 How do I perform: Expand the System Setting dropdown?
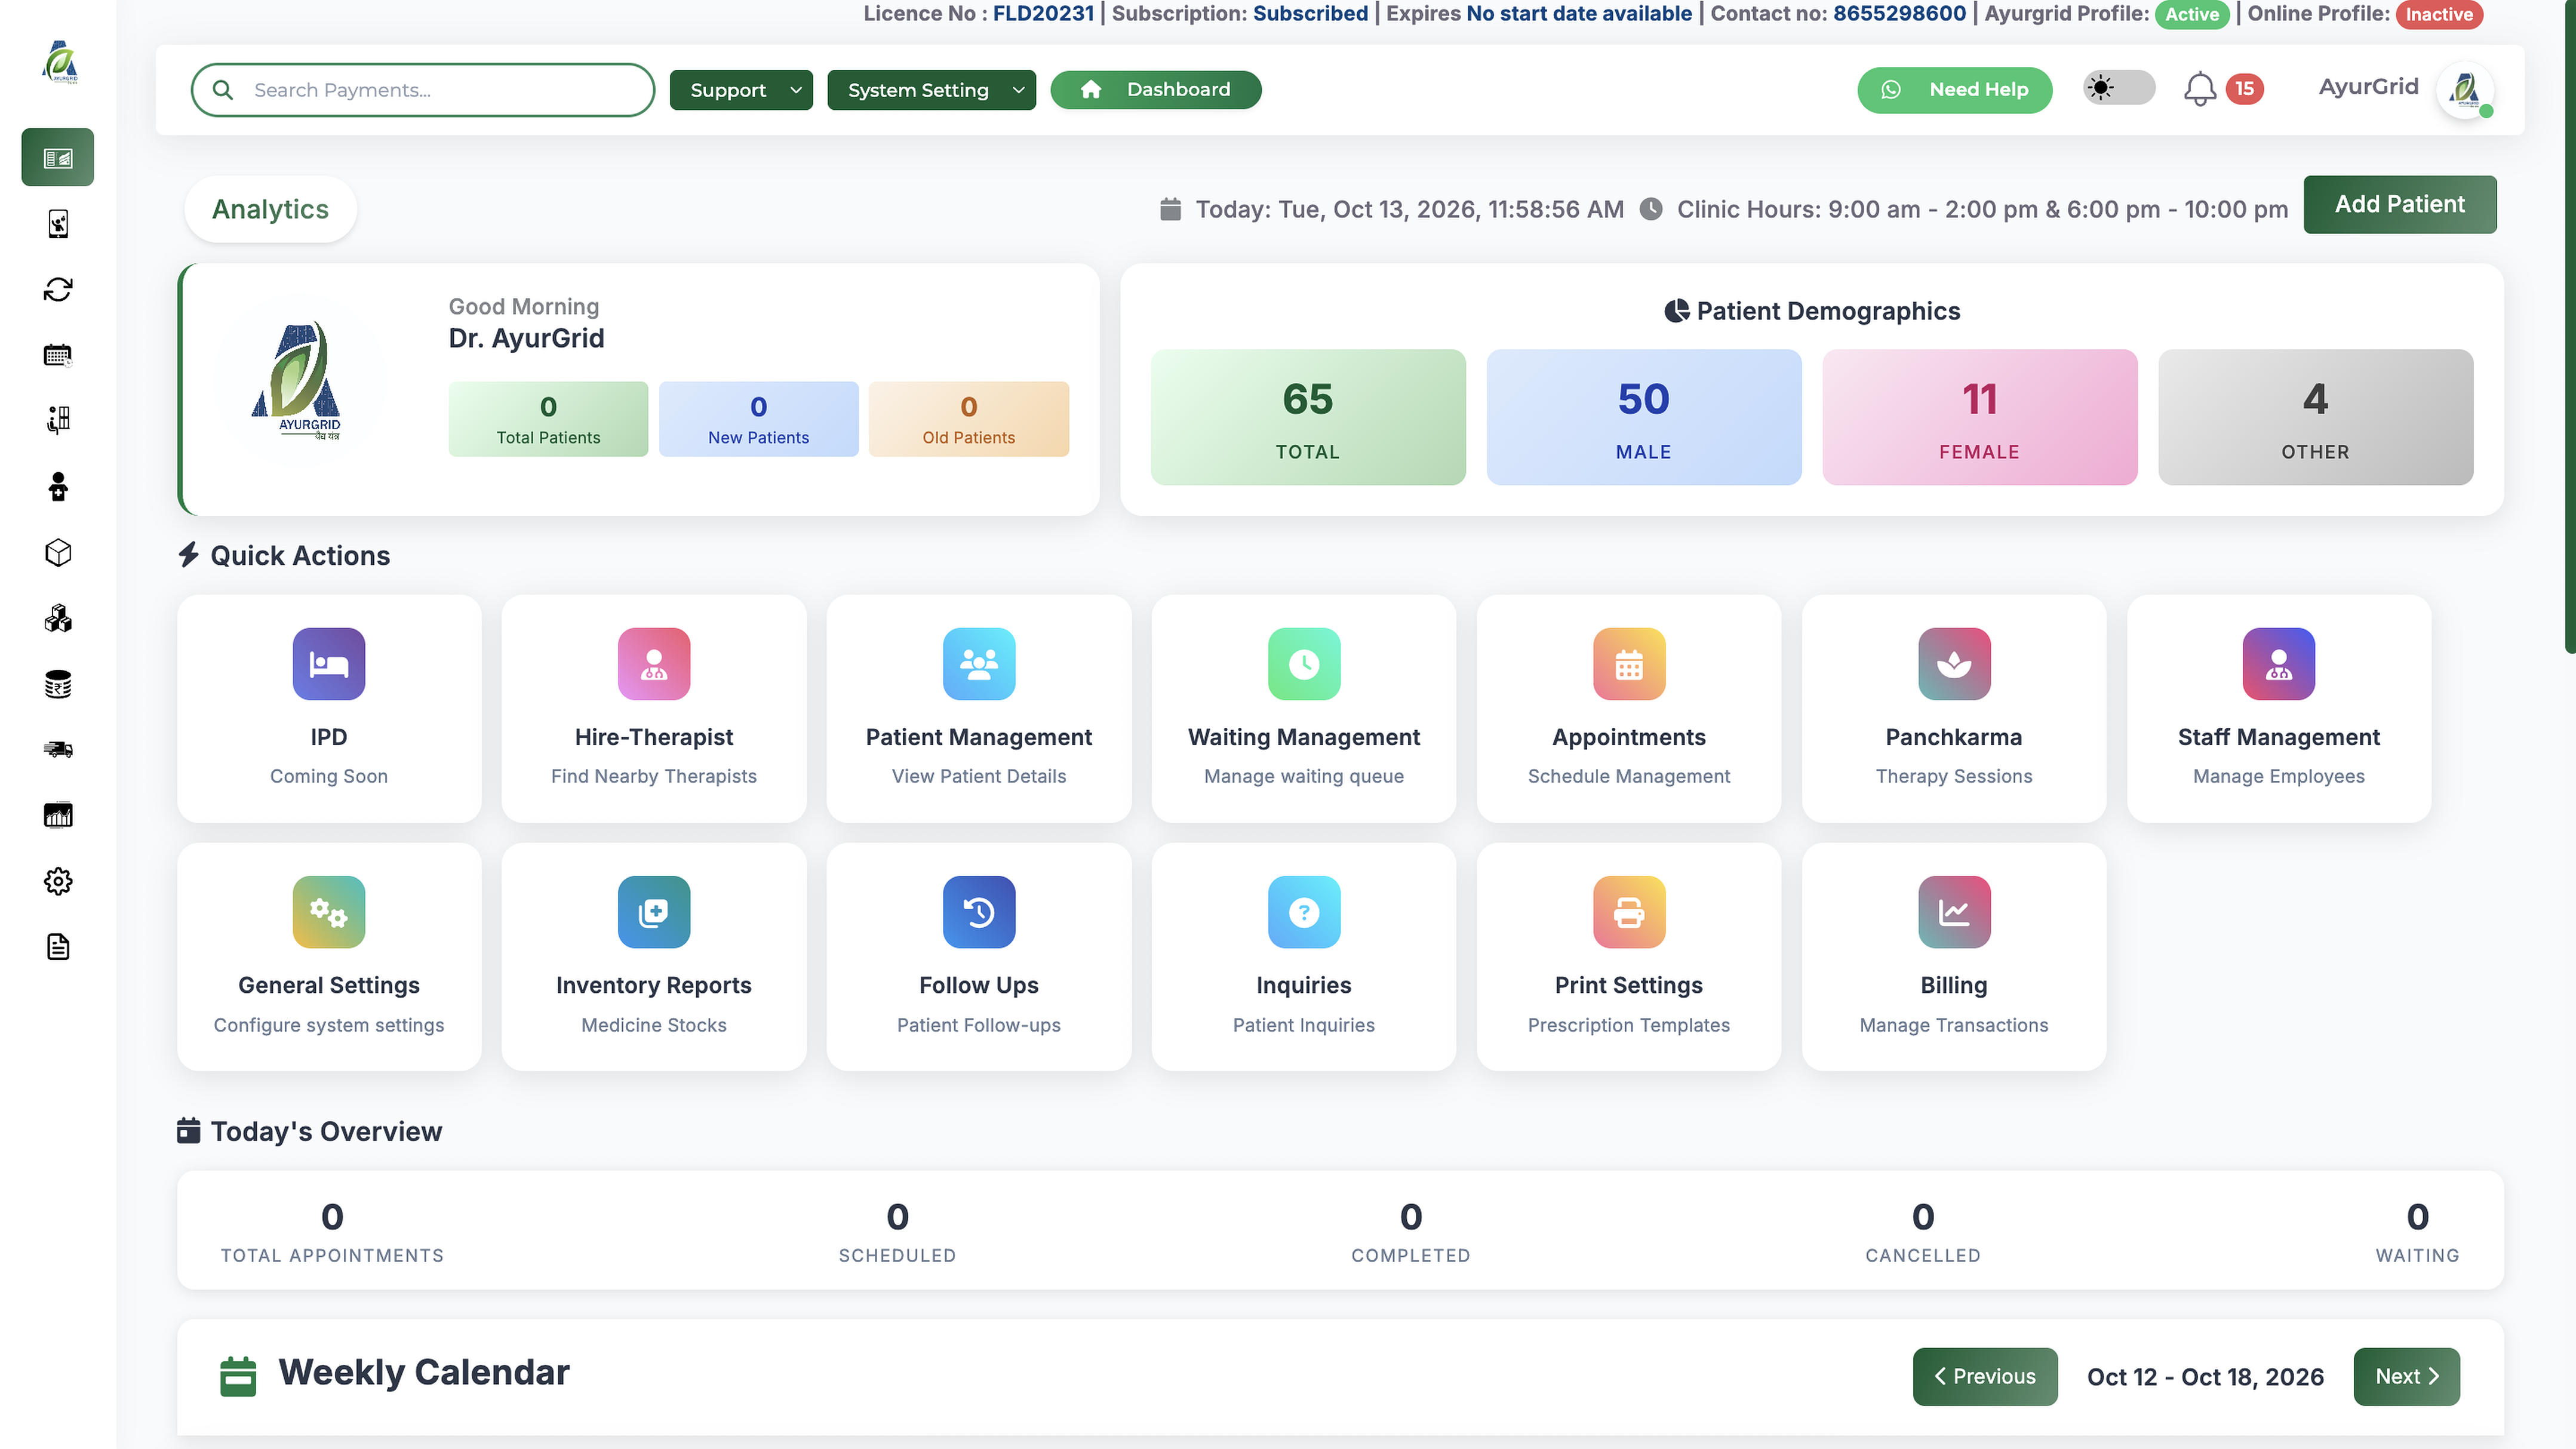tap(931, 90)
